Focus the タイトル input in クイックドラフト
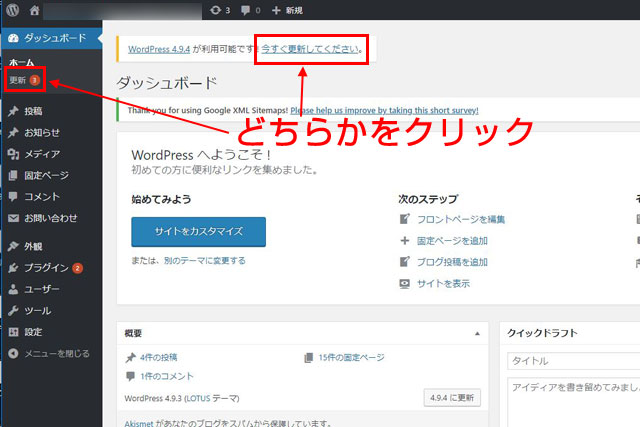The image size is (640, 427). pos(573,361)
